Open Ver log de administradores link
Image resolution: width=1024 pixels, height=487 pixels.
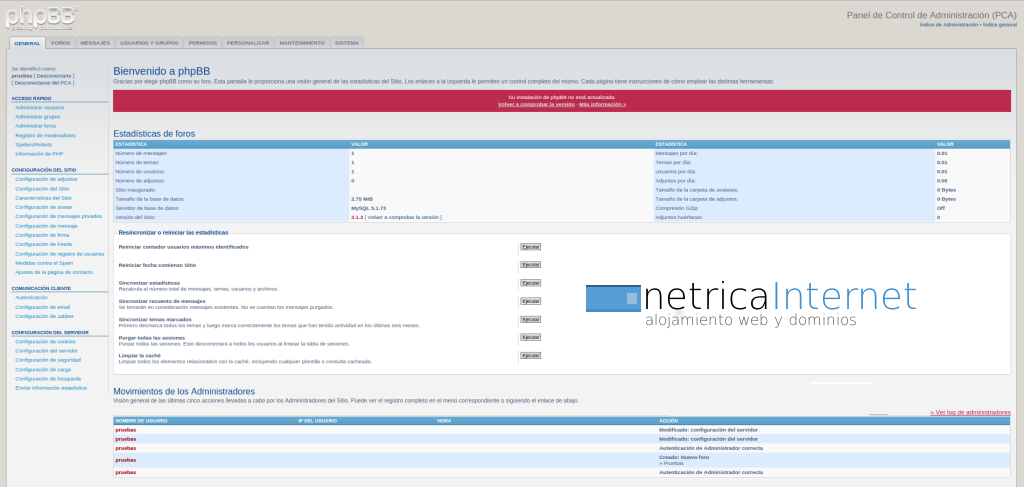[970, 413]
